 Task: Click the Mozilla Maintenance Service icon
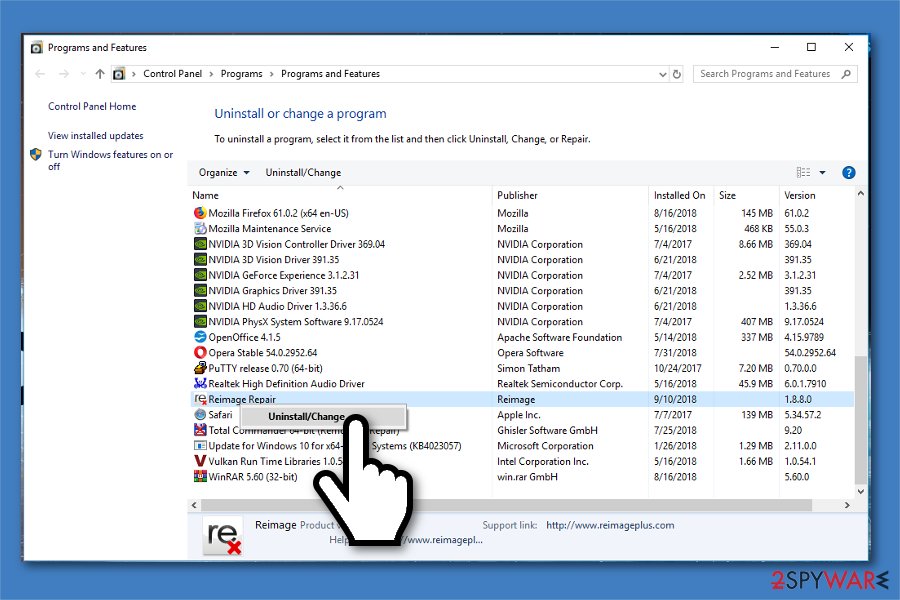pyautogui.click(x=200, y=229)
